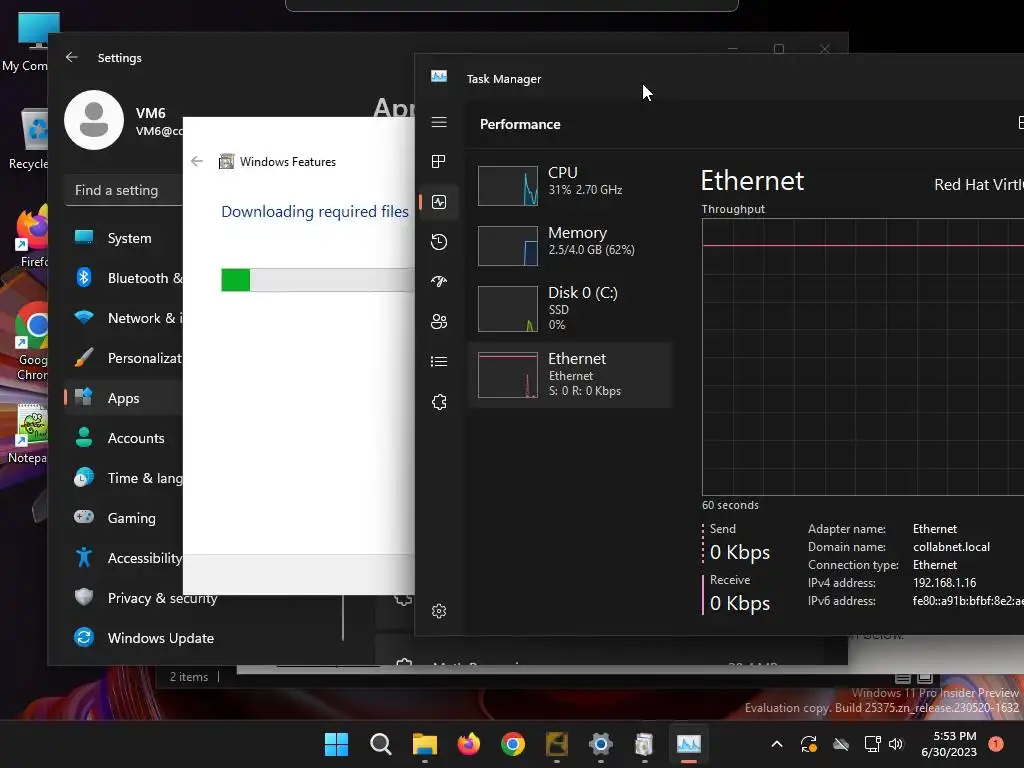Select Disk 0 (C:) performance entry
The height and width of the screenshot is (768, 1024).
pos(569,308)
